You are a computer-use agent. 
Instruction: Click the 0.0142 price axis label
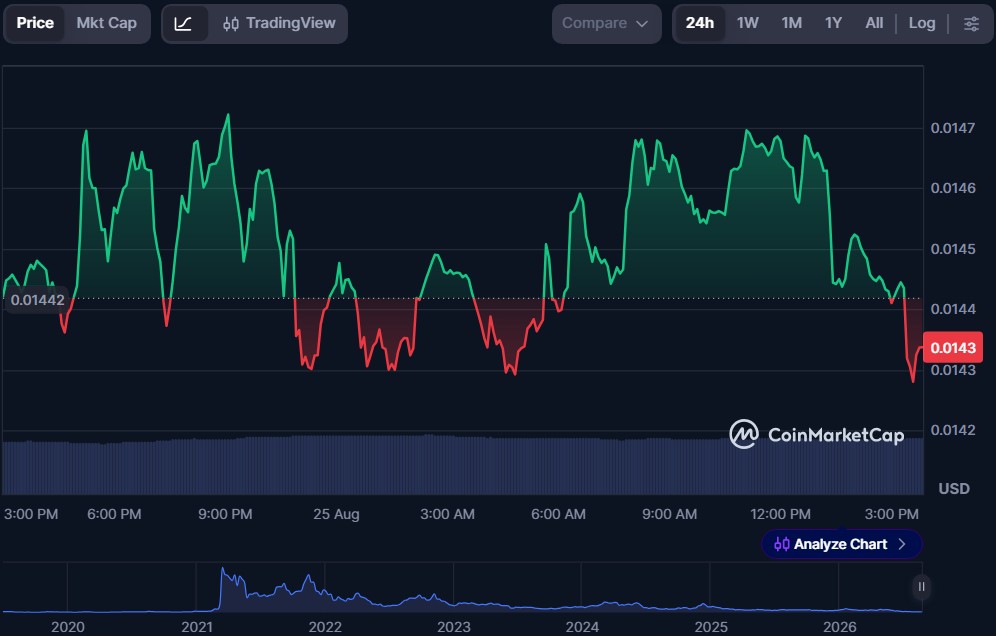952,430
